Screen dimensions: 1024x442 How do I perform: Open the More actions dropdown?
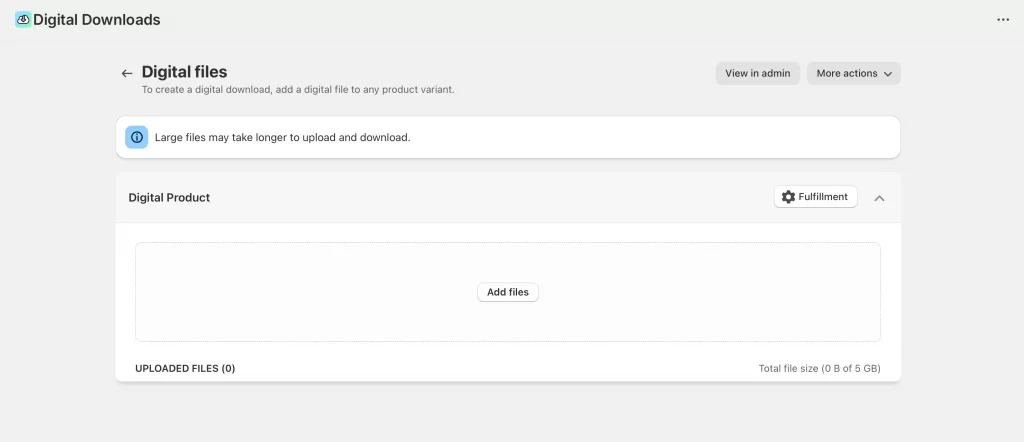pyautogui.click(x=853, y=73)
